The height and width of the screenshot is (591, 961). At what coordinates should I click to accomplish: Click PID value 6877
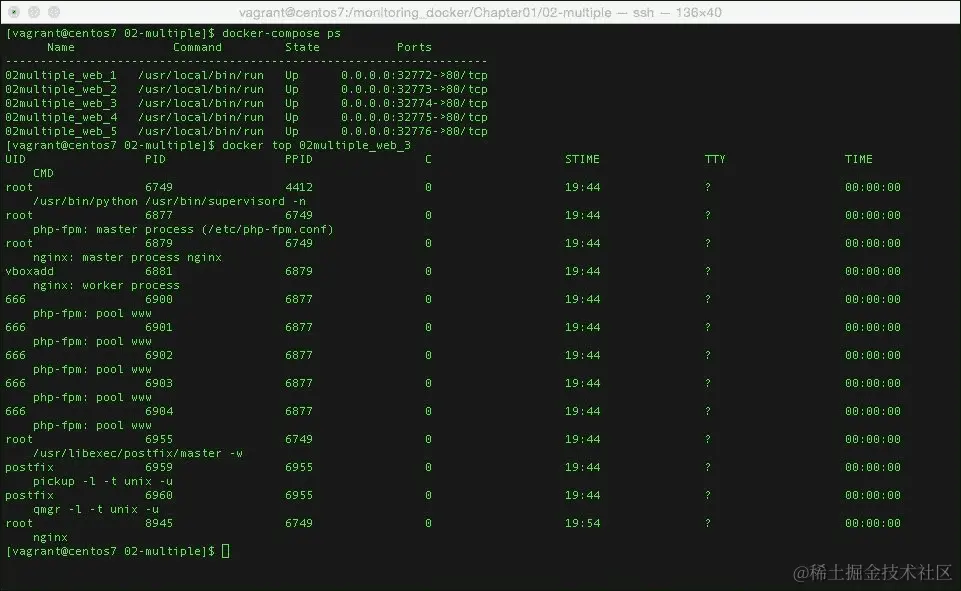click(x=159, y=215)
